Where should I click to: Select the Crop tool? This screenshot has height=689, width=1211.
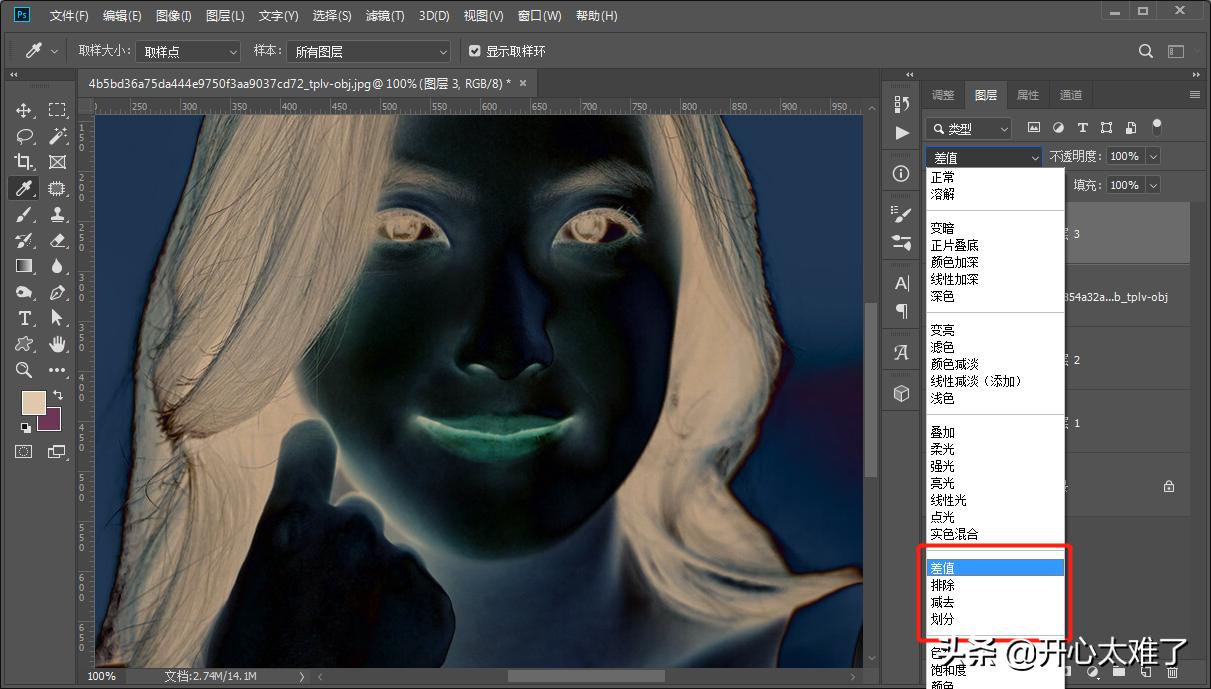tap(24, 162)
